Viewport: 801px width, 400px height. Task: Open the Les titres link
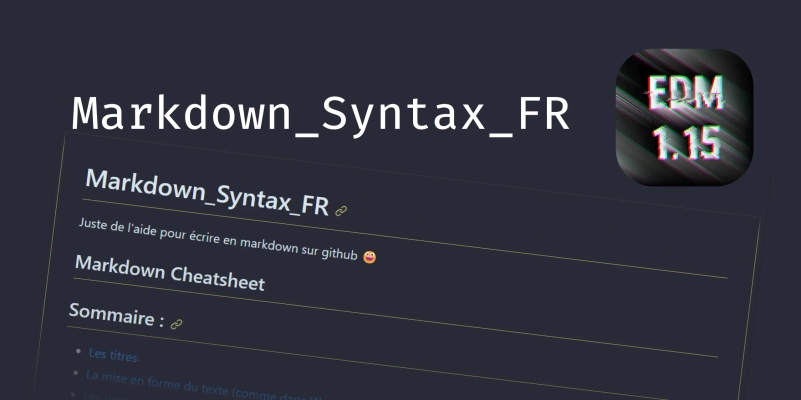112,354
